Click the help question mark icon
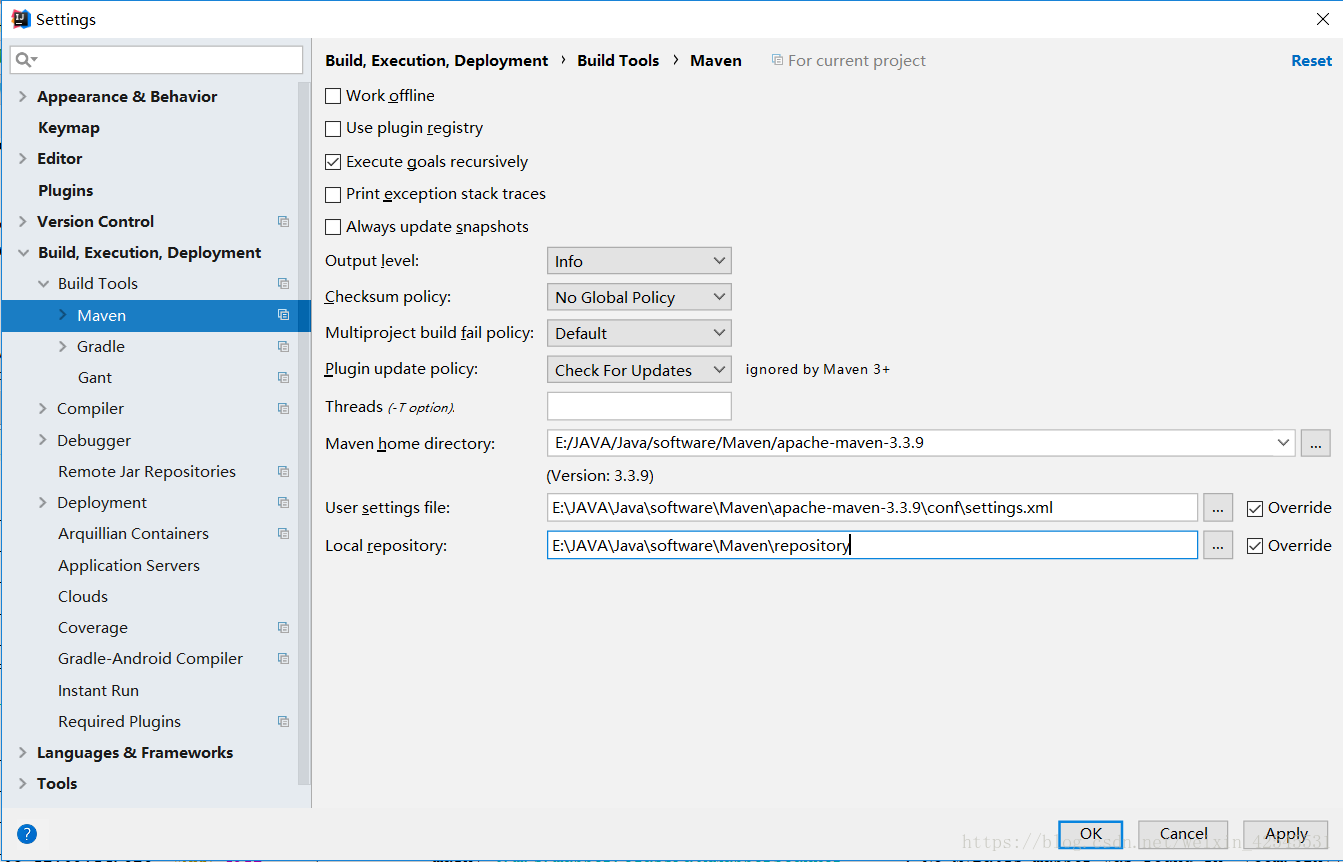This screenshot has height=862, width=1343. point(27,833)
